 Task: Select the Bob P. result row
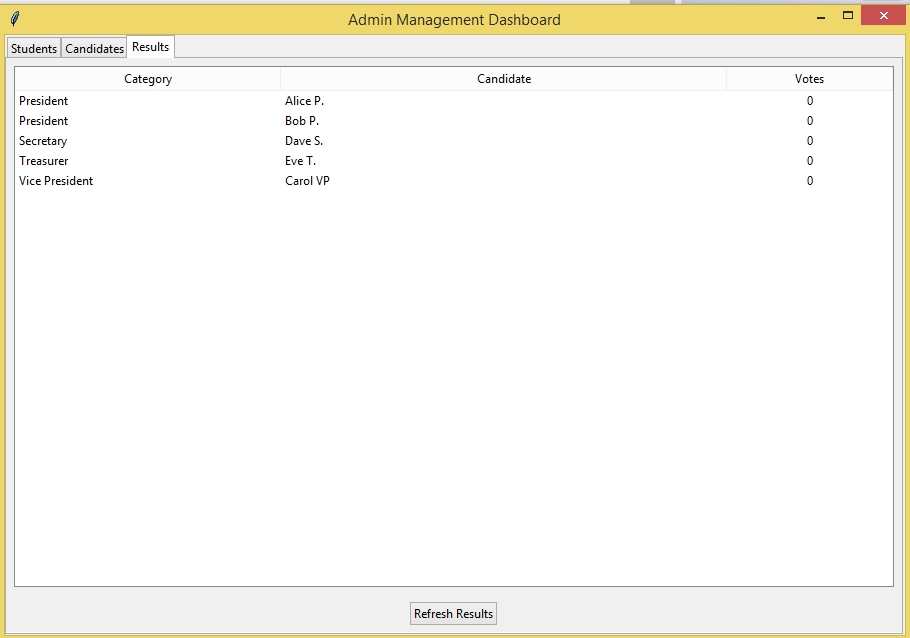click(302, 121)
